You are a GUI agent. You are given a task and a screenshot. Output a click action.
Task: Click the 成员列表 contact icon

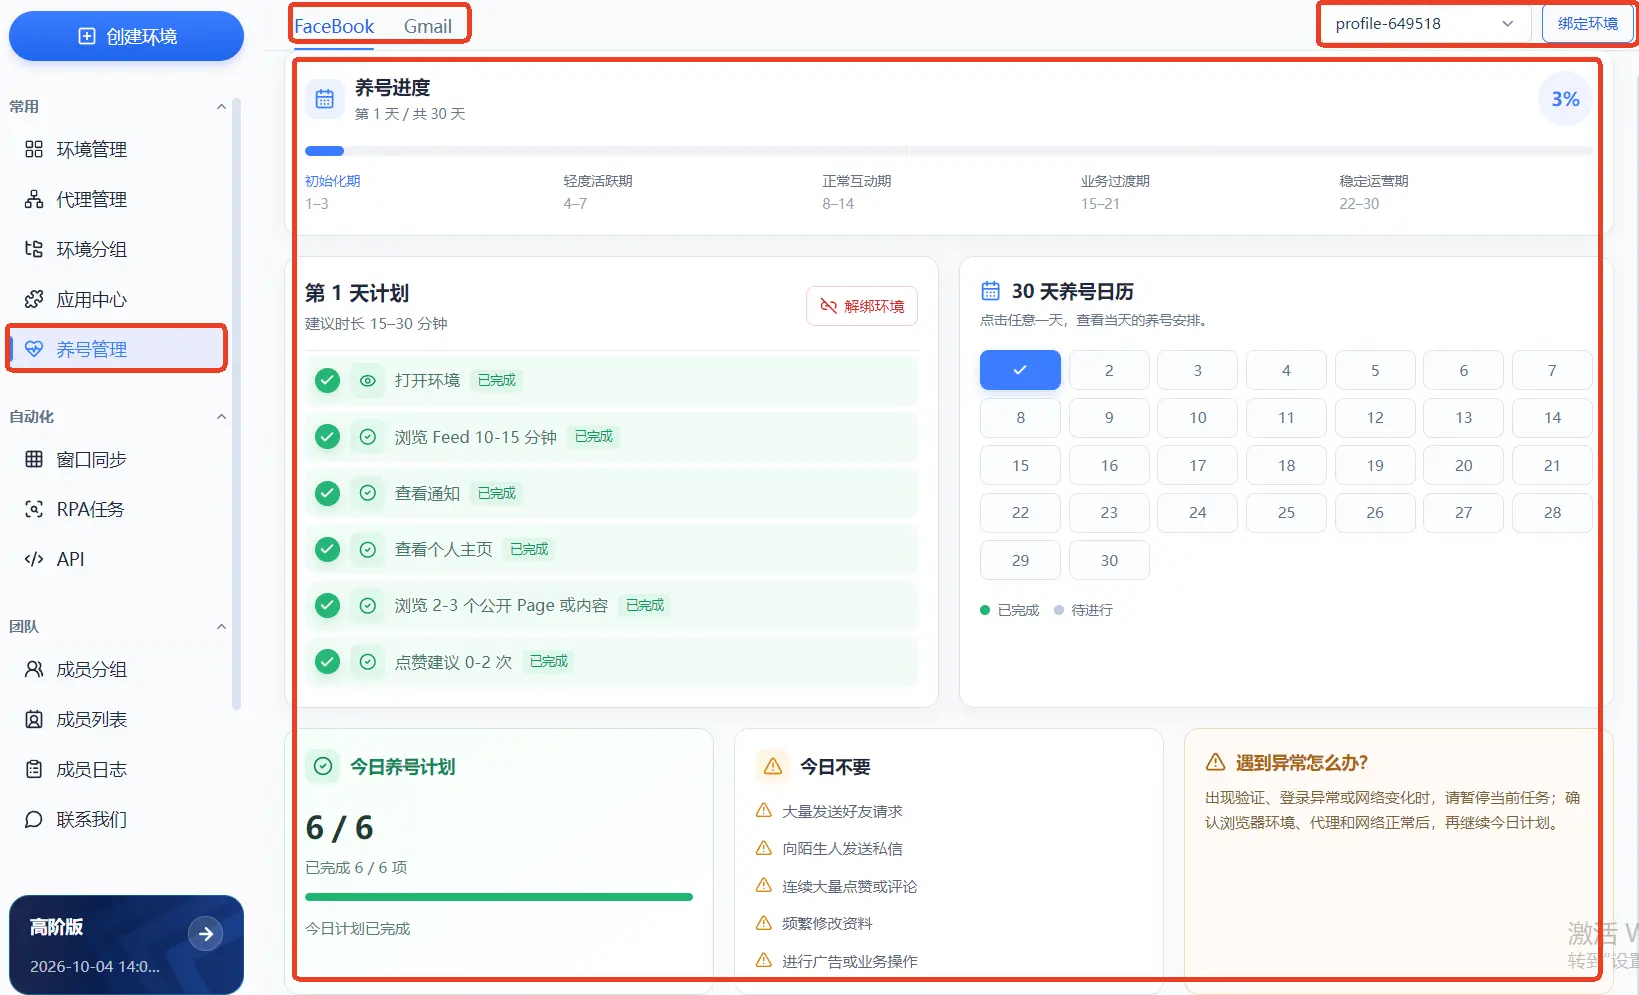[x=34, y=719]
